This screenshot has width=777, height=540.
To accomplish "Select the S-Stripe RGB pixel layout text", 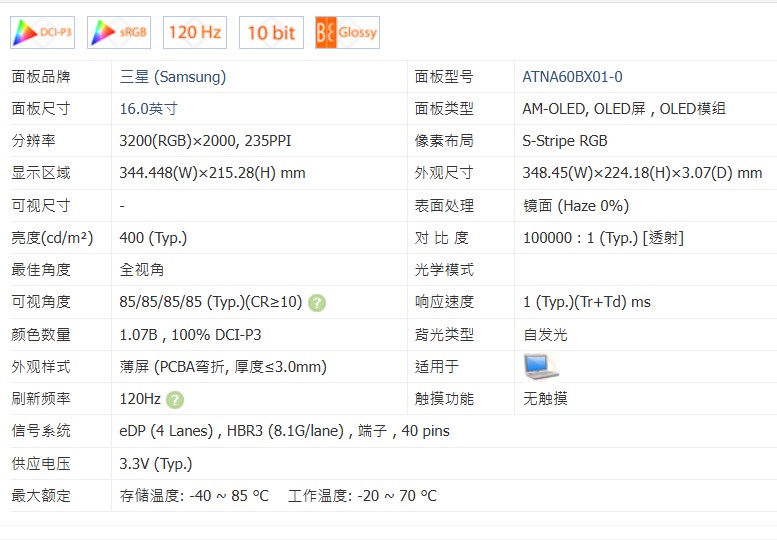I will click(x=564, y=141).
